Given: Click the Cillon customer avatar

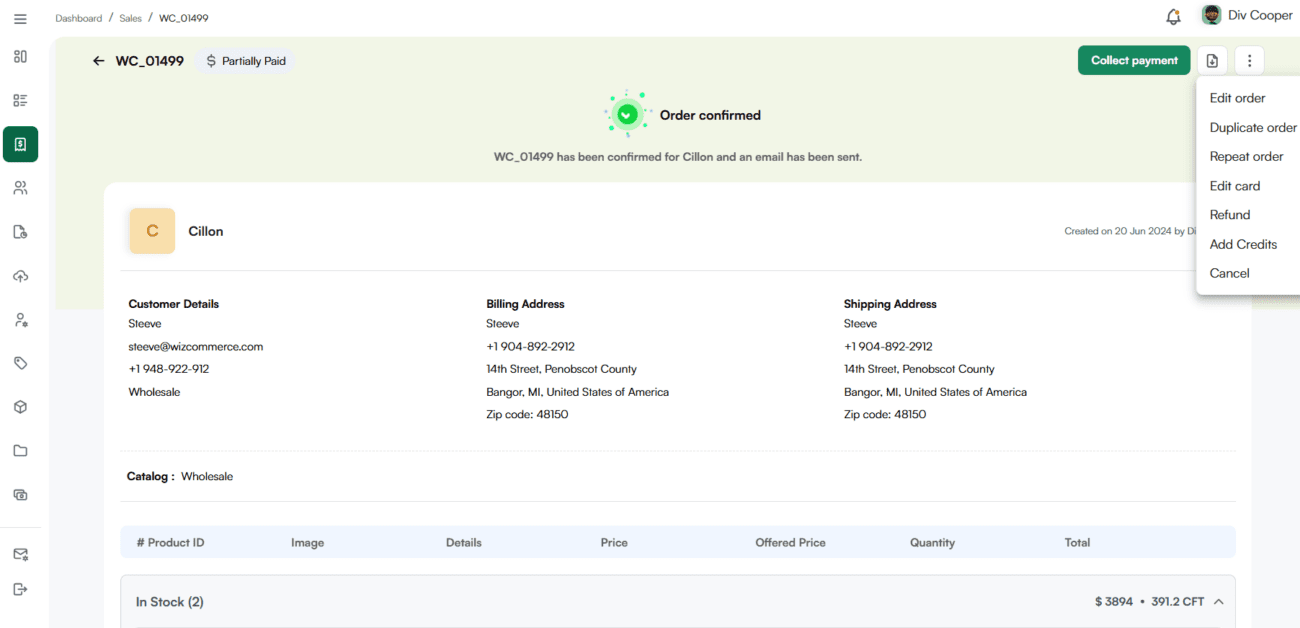Looking at the screenshot, I should [152, 231].
